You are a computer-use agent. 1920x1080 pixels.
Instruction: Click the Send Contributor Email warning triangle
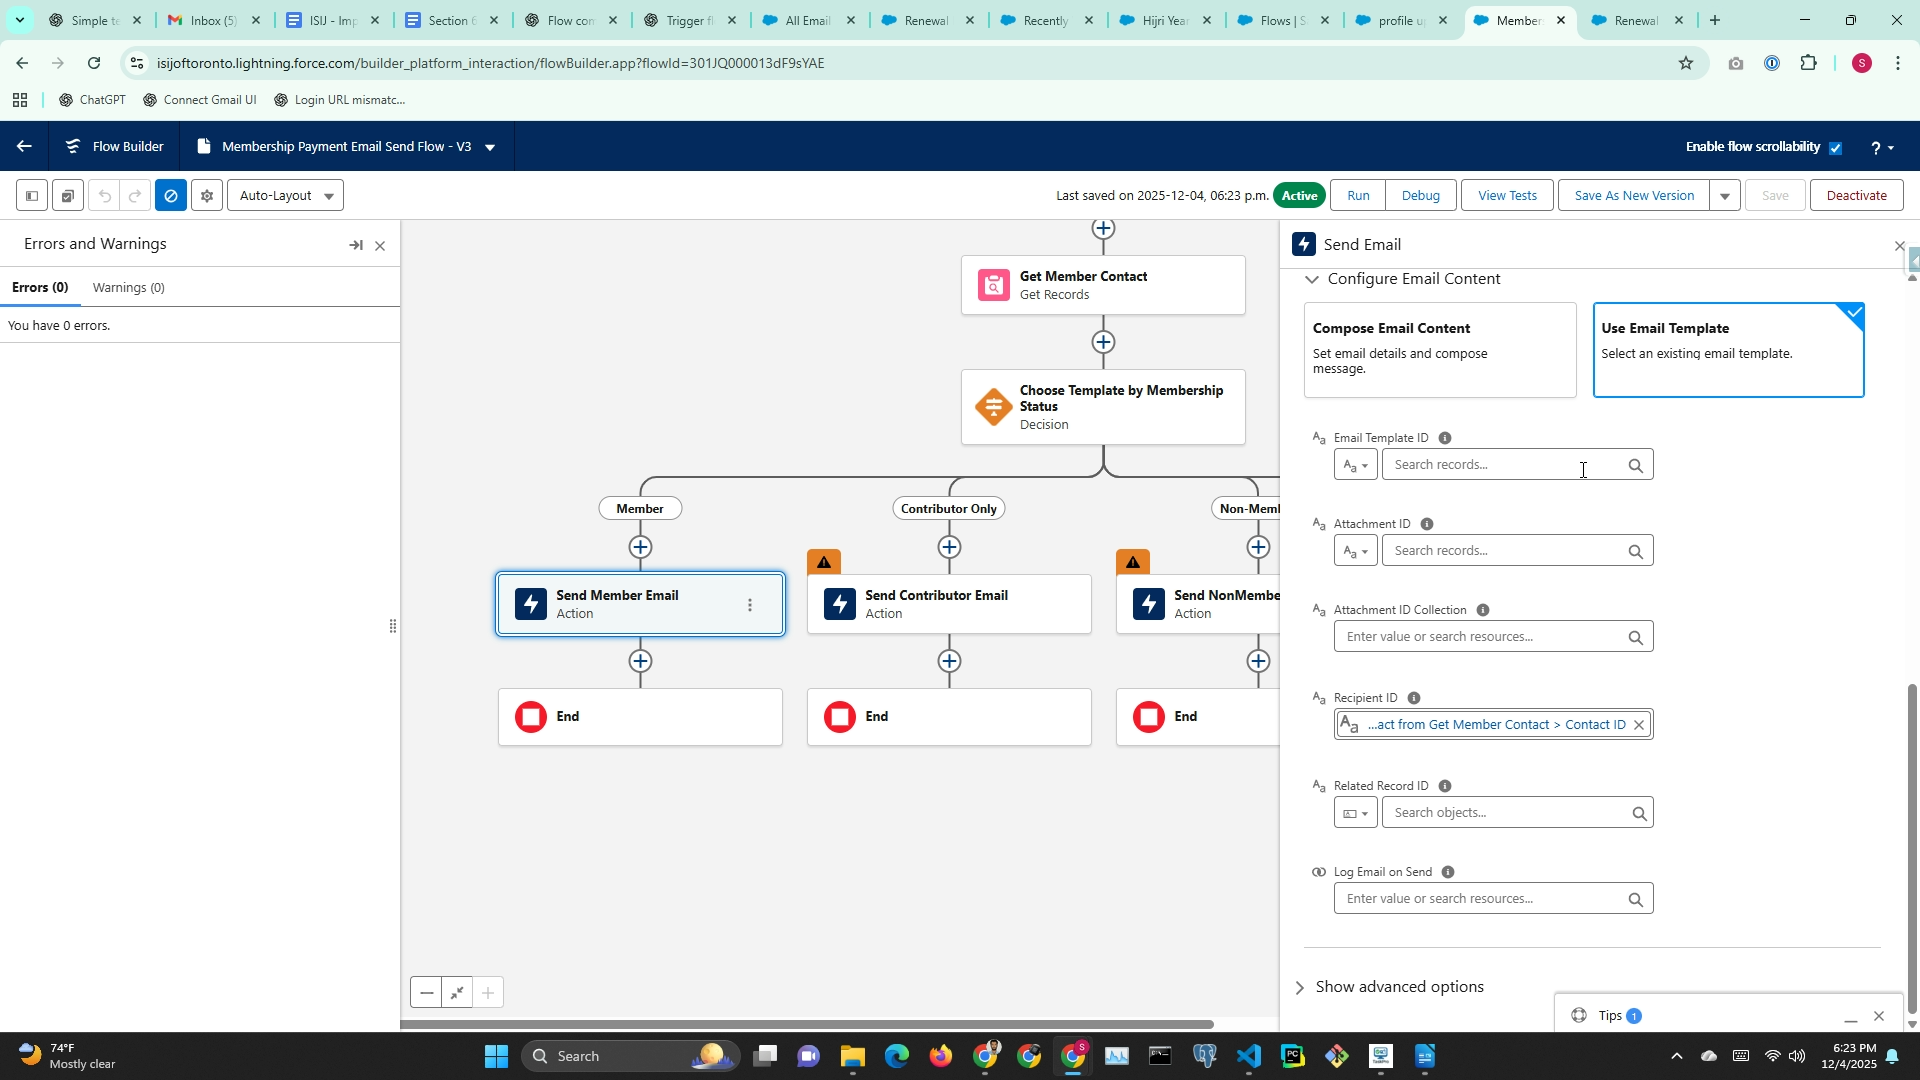824,562
